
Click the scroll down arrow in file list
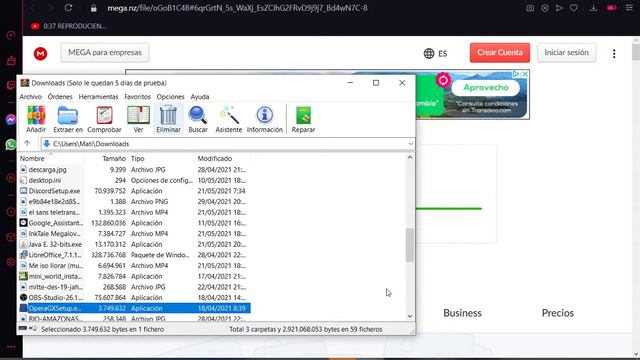[410, 316]
